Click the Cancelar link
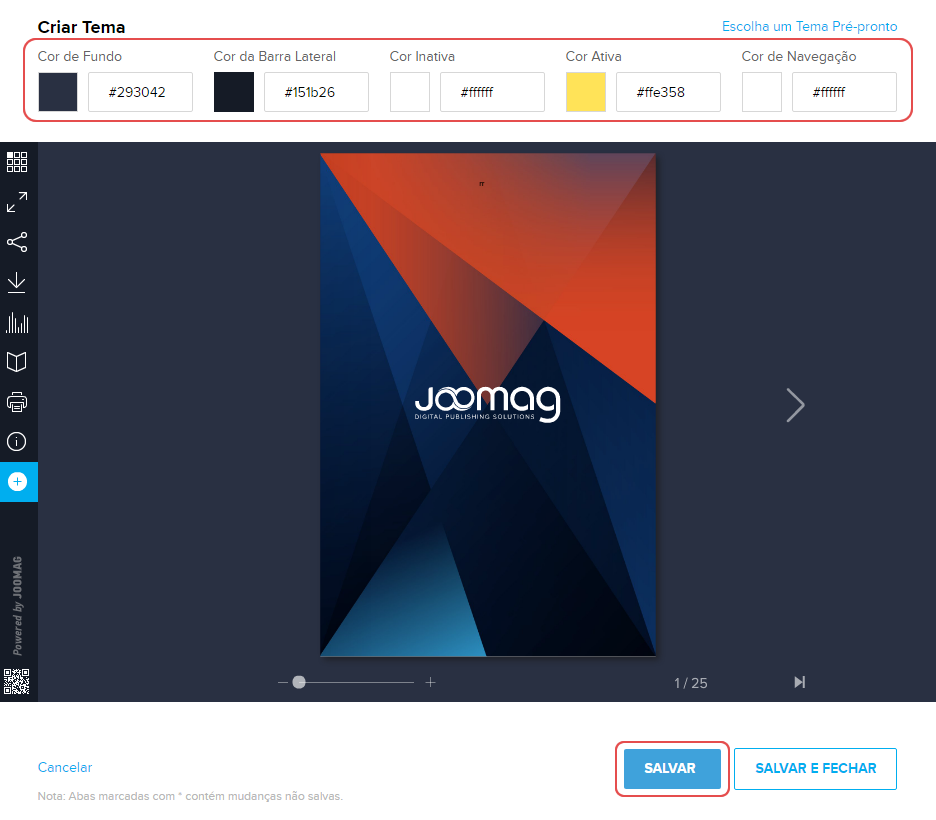The height and width of the screenshot is (820, 936). coord(65,767)
